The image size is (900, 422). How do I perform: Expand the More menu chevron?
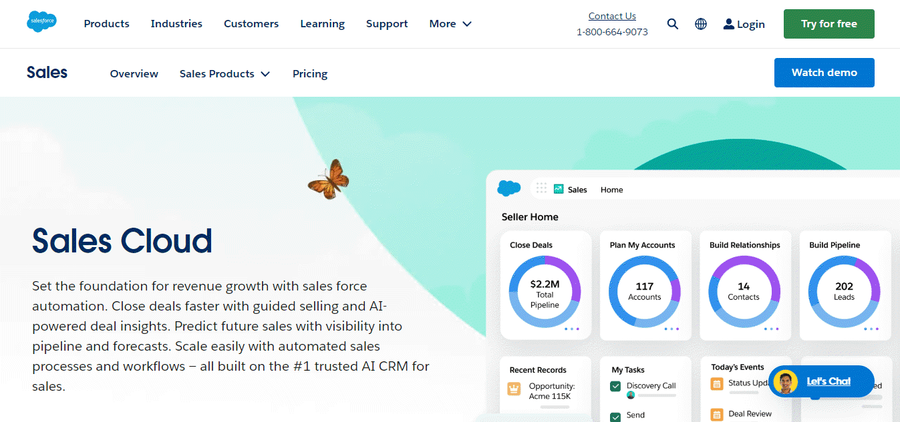click(x=467, y=24)
